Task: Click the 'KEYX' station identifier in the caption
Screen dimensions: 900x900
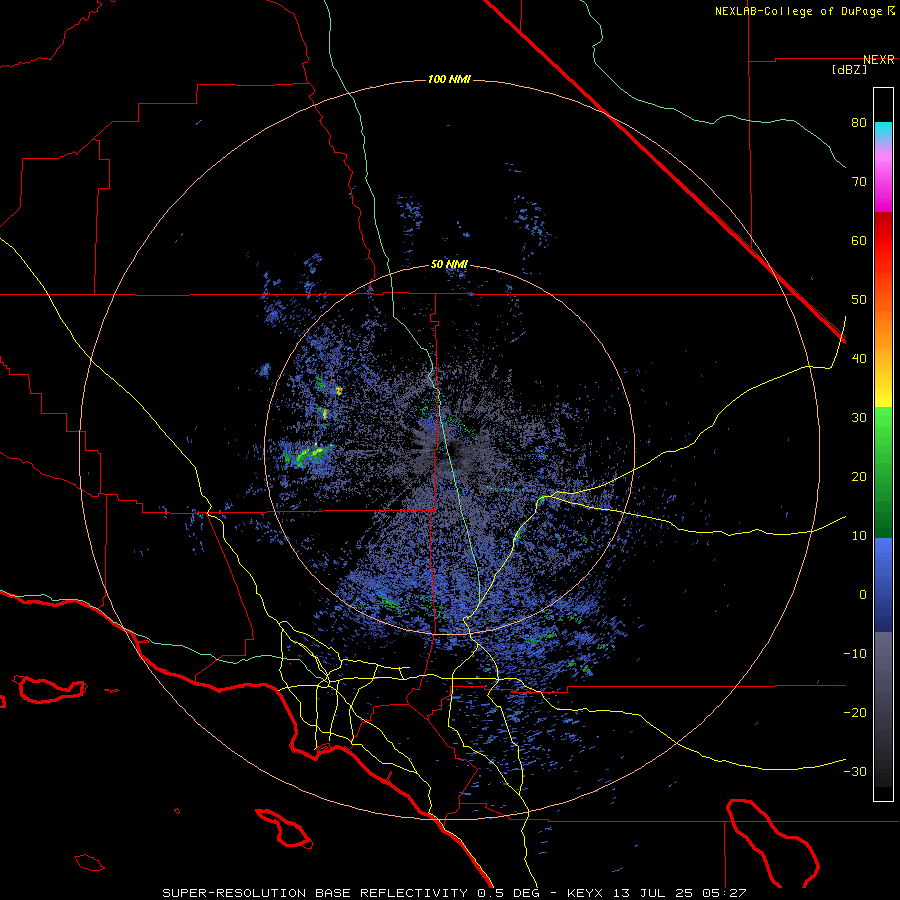Action: tap(587, 893)
